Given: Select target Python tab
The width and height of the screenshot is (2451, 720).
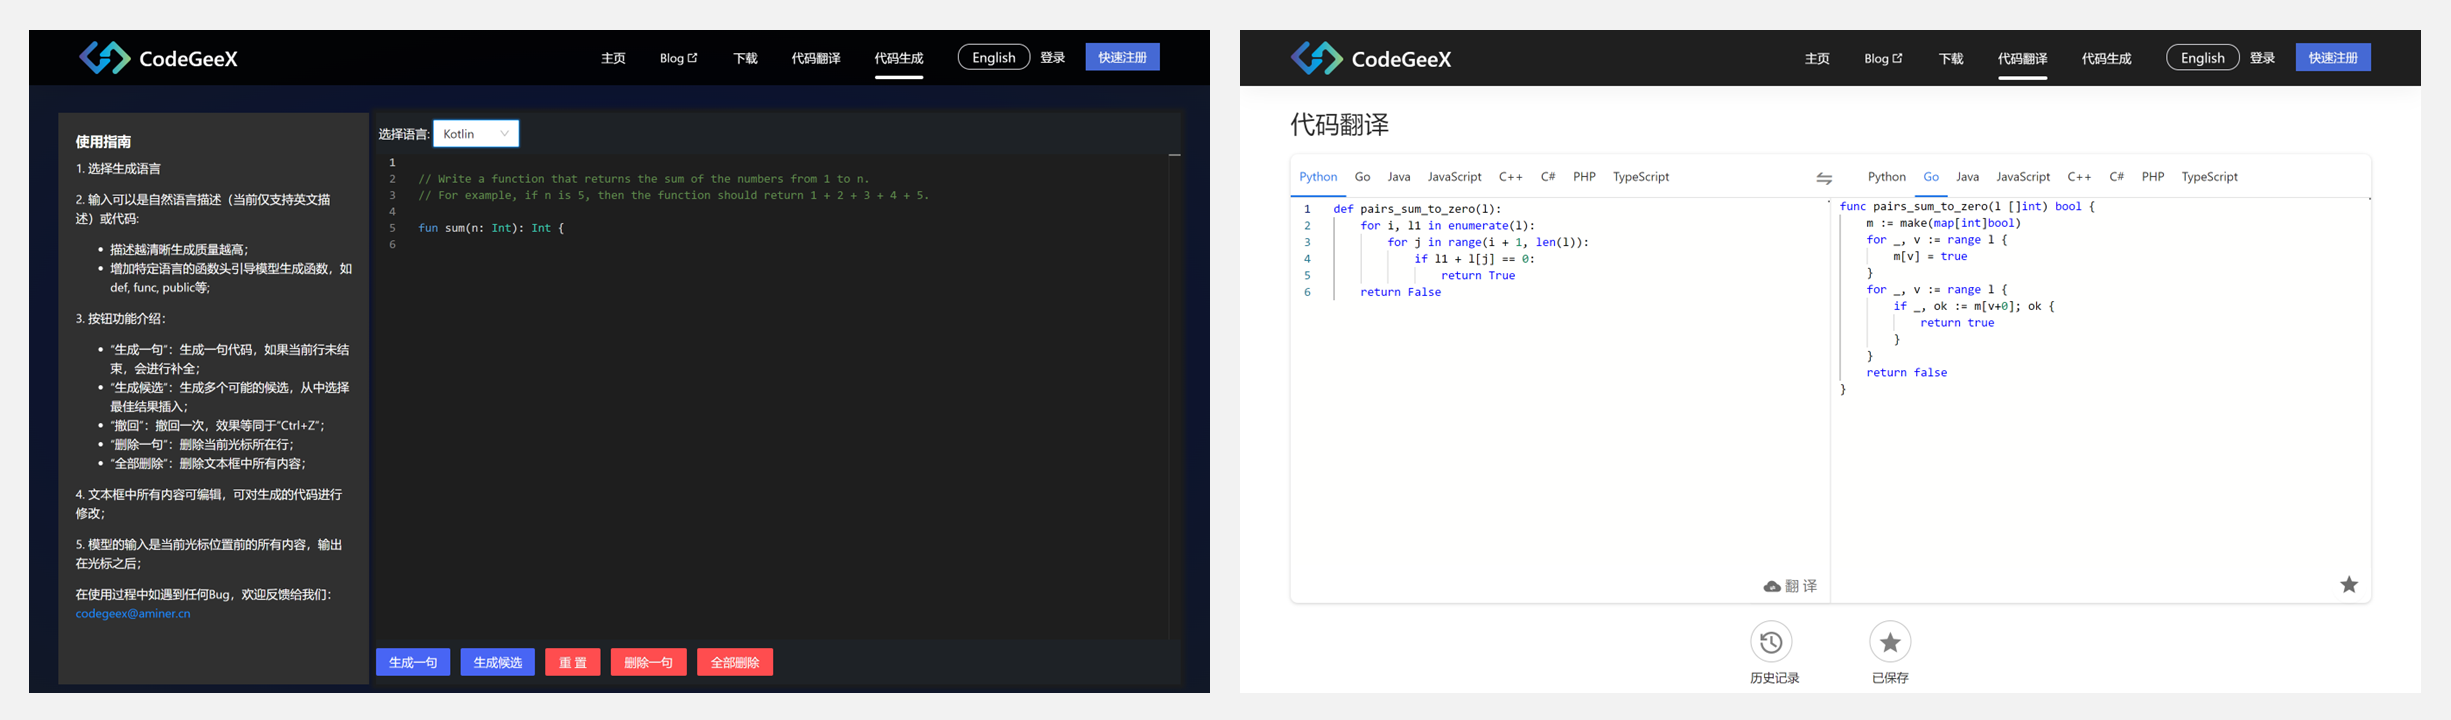Looking at the screenshot, I should (1887, 177).
